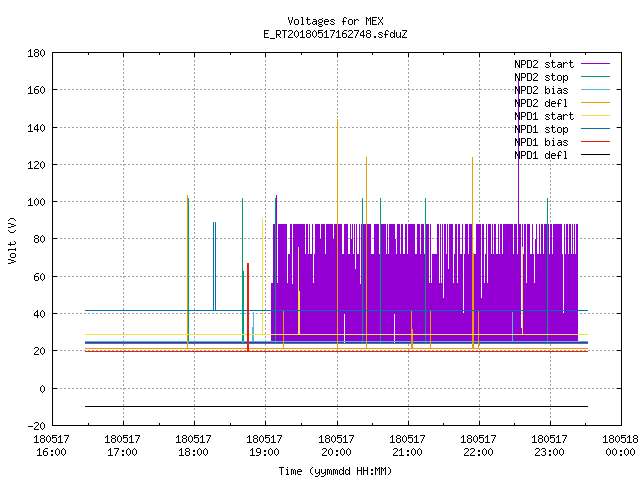Click the purple NPD2 start legend line

tap(595, 64)
